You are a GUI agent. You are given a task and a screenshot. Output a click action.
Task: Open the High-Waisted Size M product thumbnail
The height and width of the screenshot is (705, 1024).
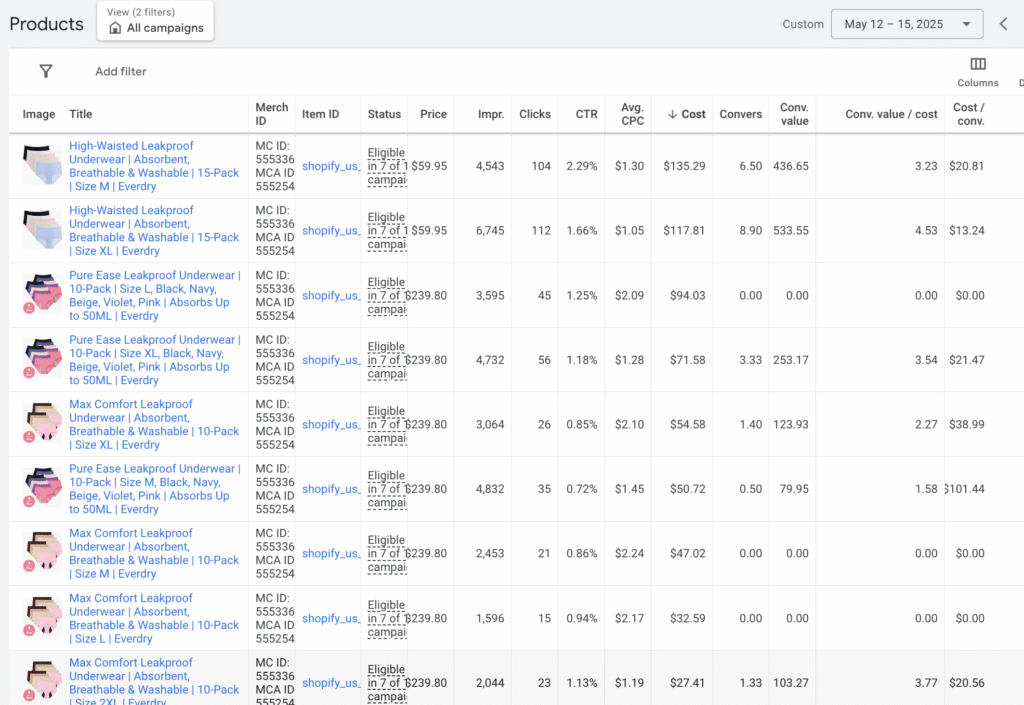[42, 165]
